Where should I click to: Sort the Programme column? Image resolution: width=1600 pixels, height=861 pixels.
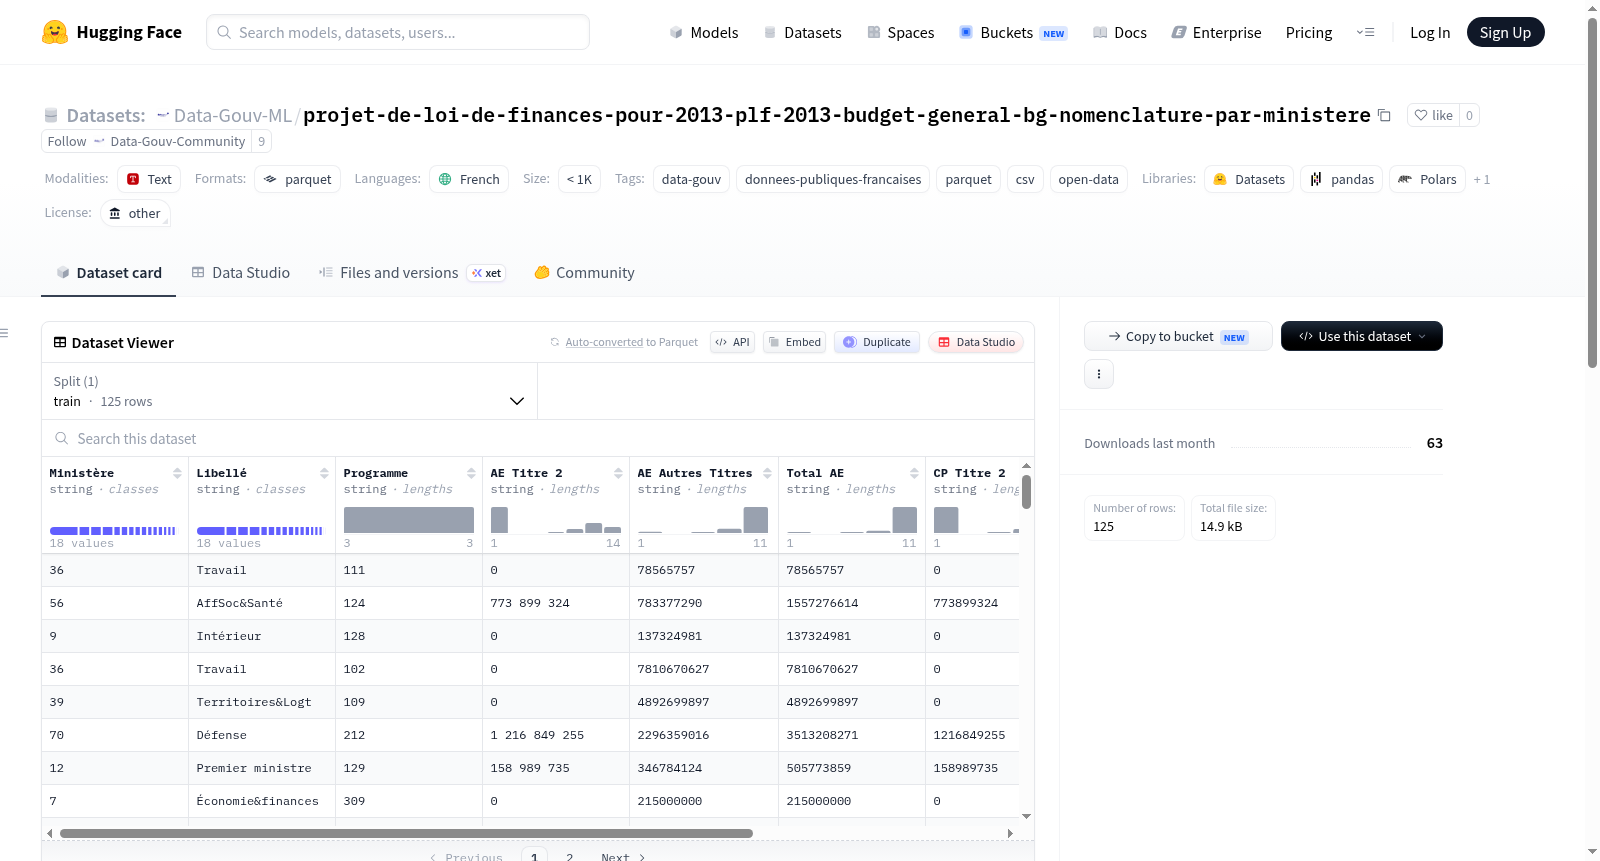click(471, 473)
